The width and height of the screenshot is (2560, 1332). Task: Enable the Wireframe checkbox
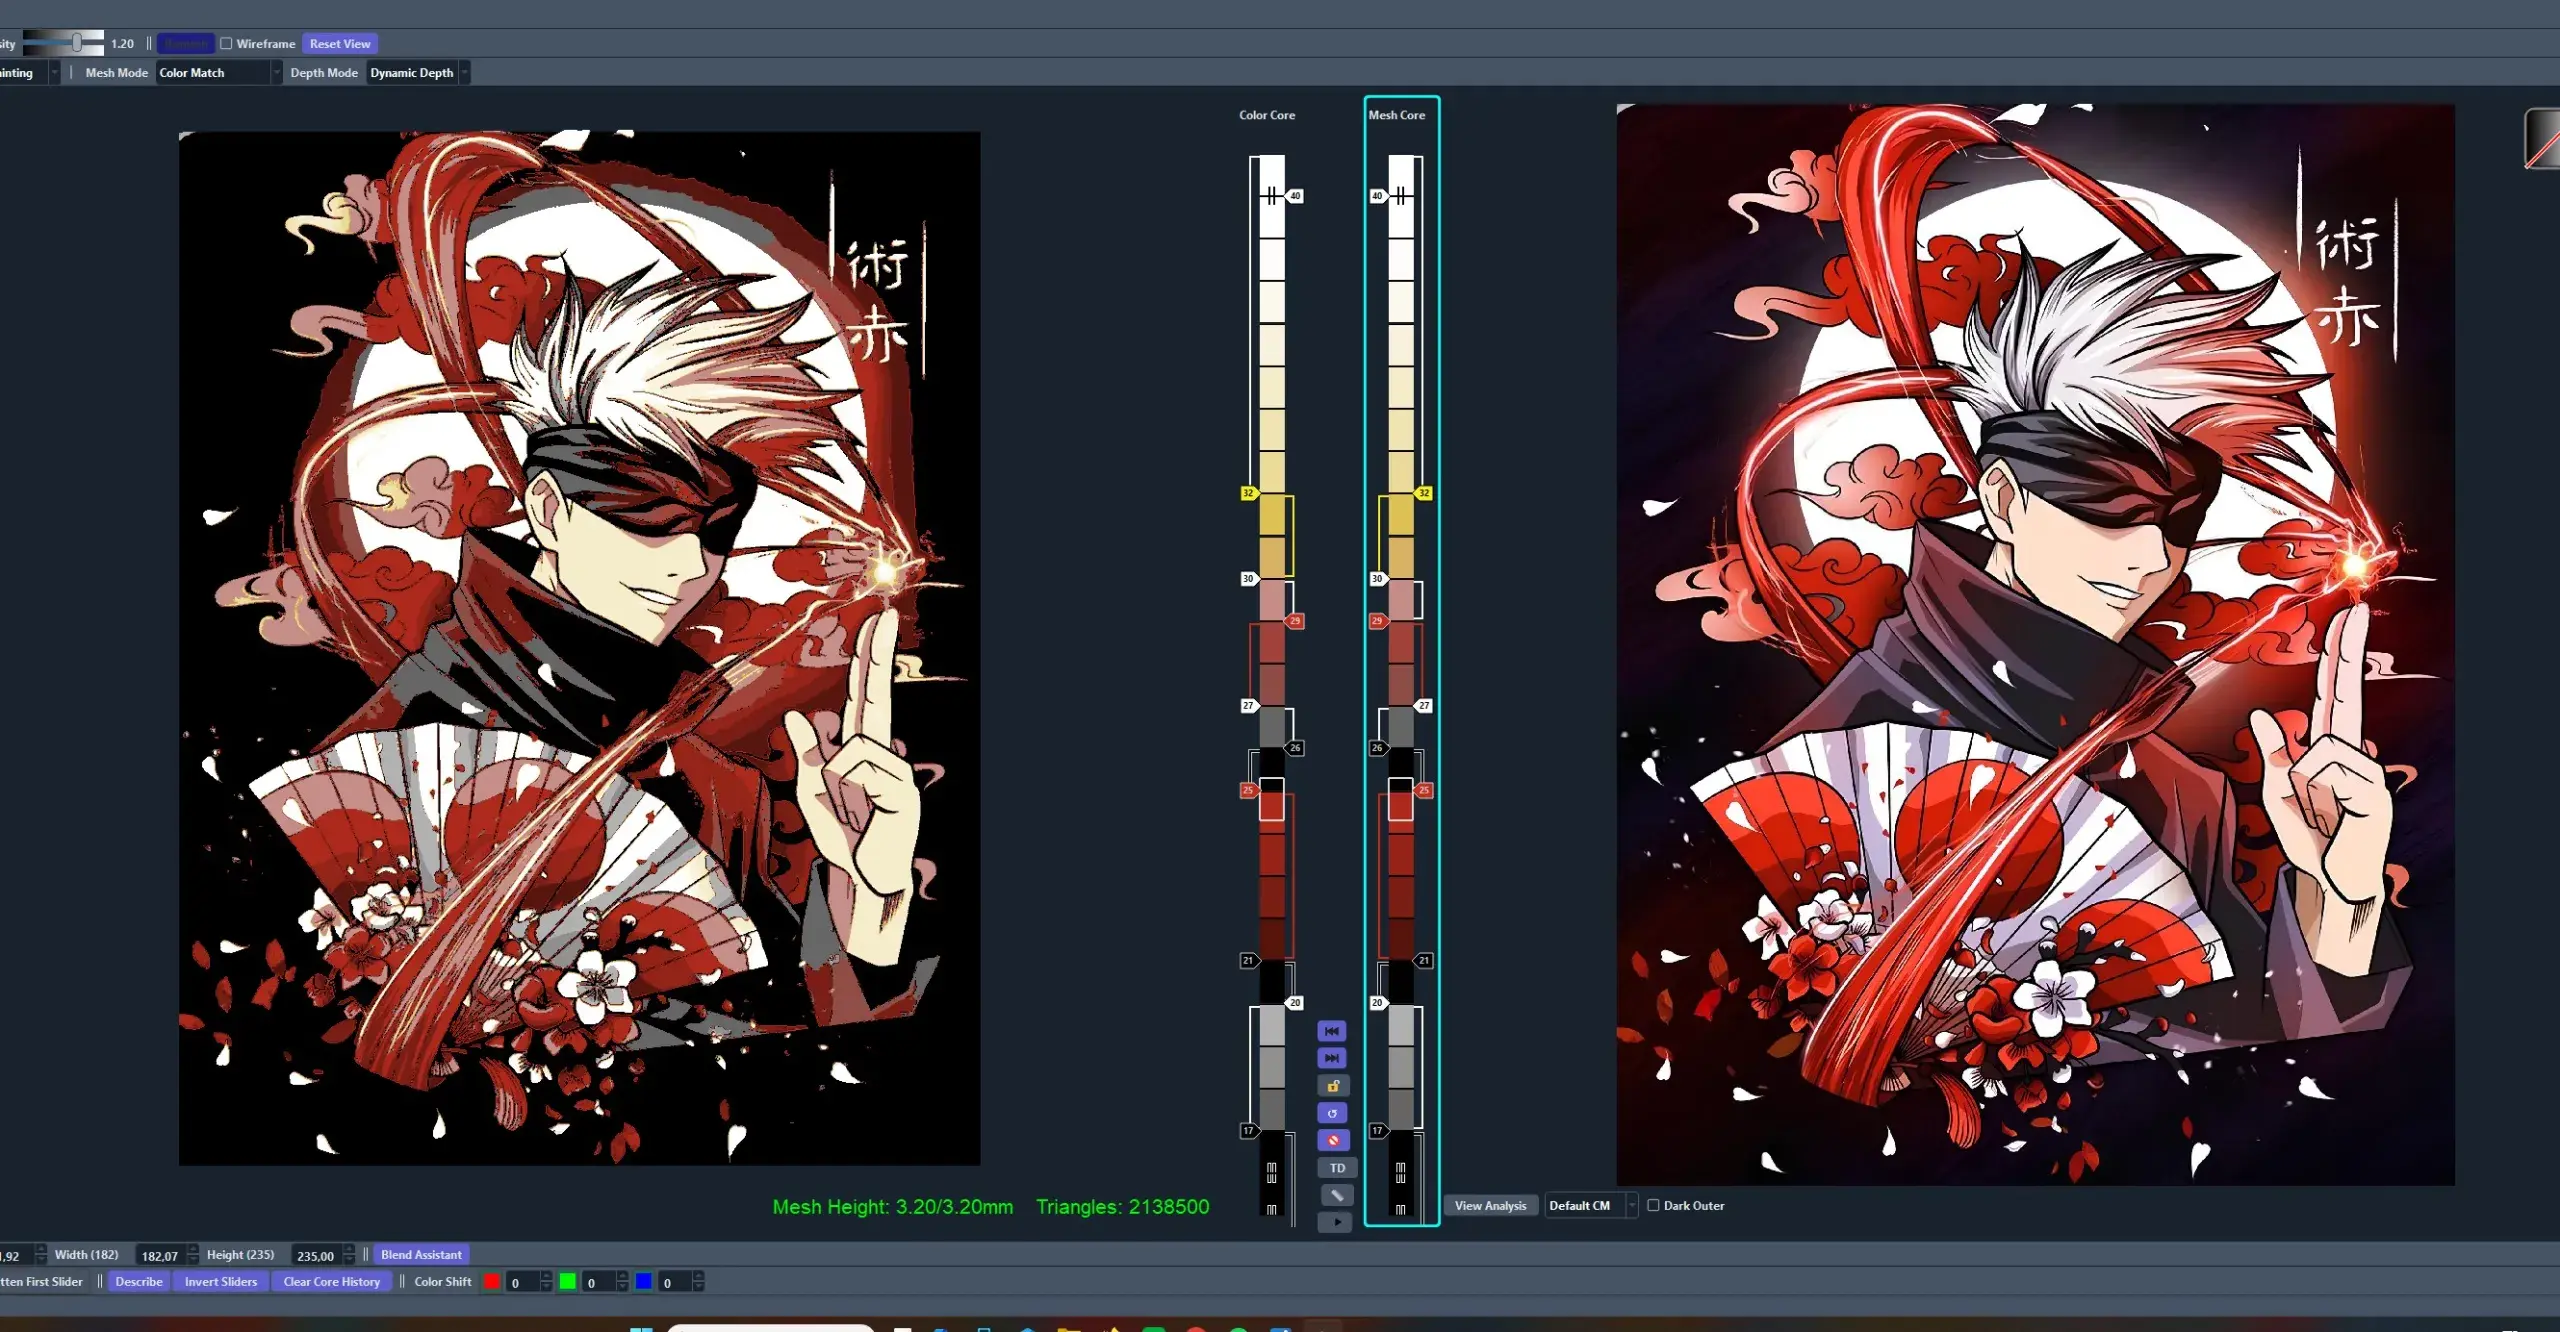tap(226, 43)
